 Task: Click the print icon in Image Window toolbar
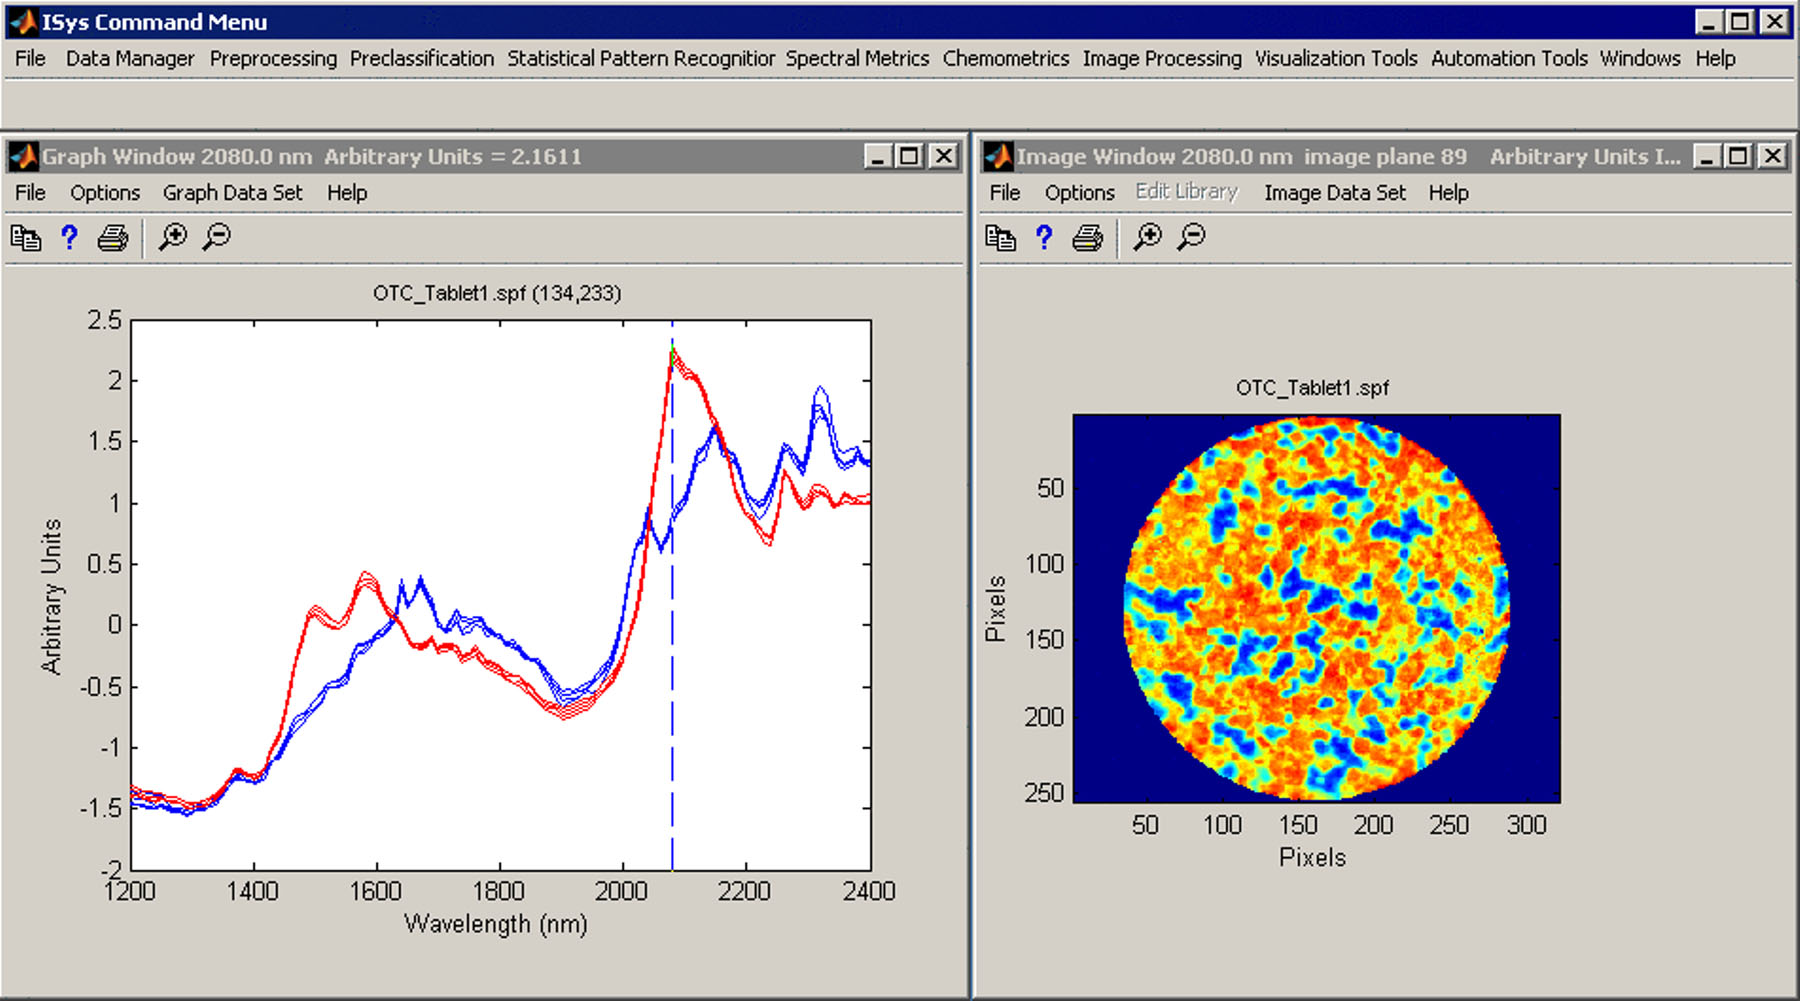tap(1087, 238)
